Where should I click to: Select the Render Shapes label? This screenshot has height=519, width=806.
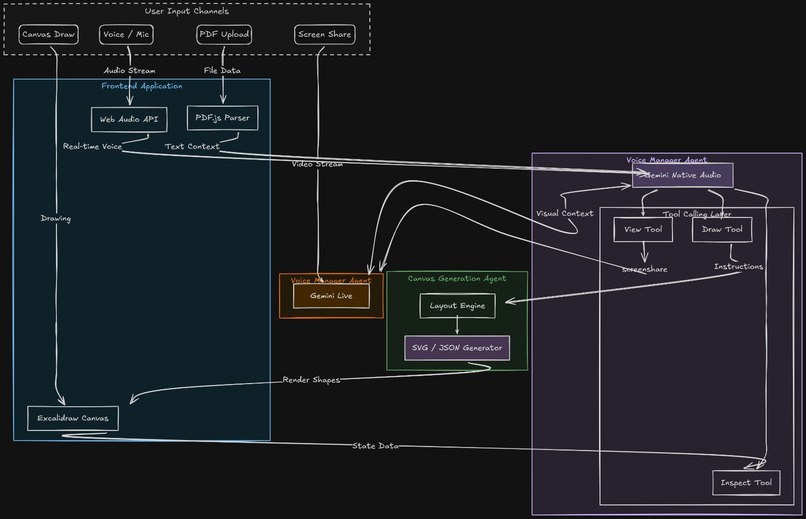pyautogui.click(x=311, y=380)
